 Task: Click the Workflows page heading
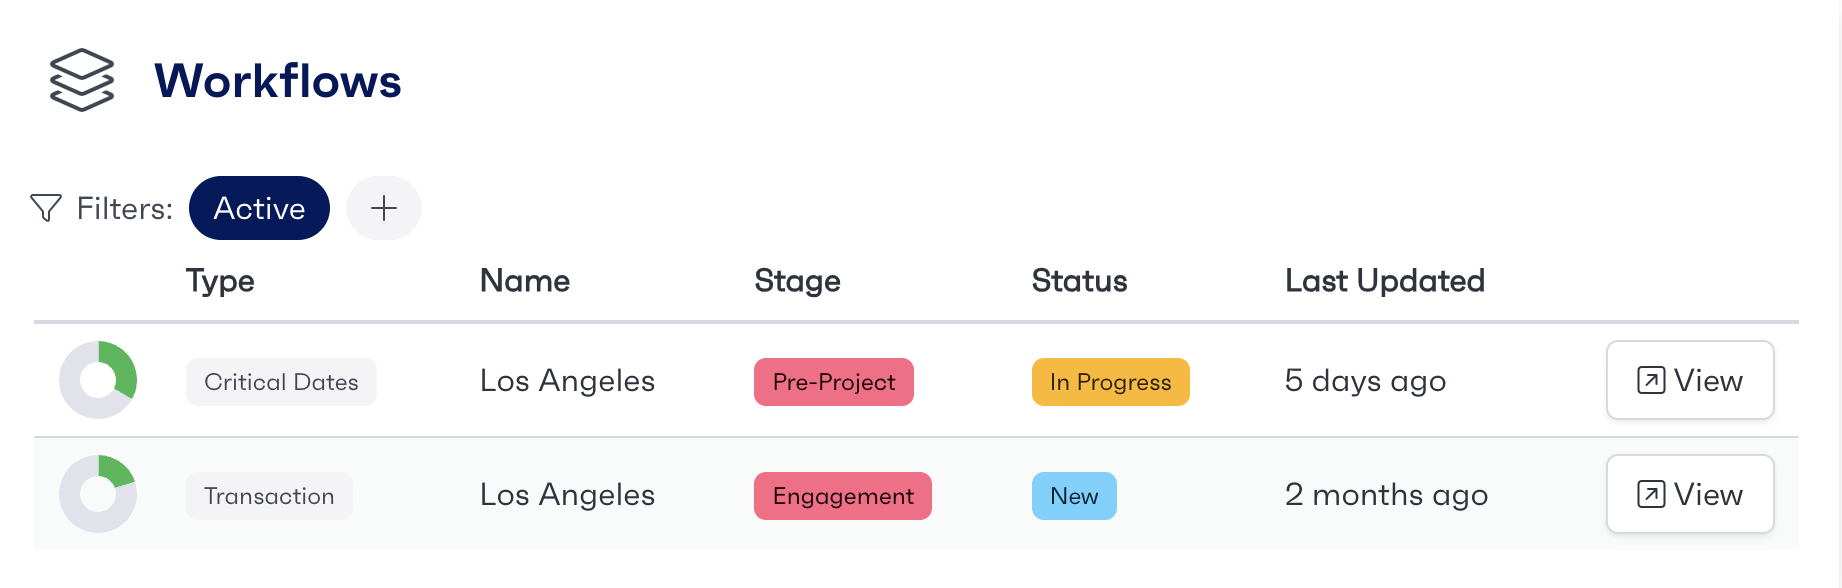[x=278, y=81]
